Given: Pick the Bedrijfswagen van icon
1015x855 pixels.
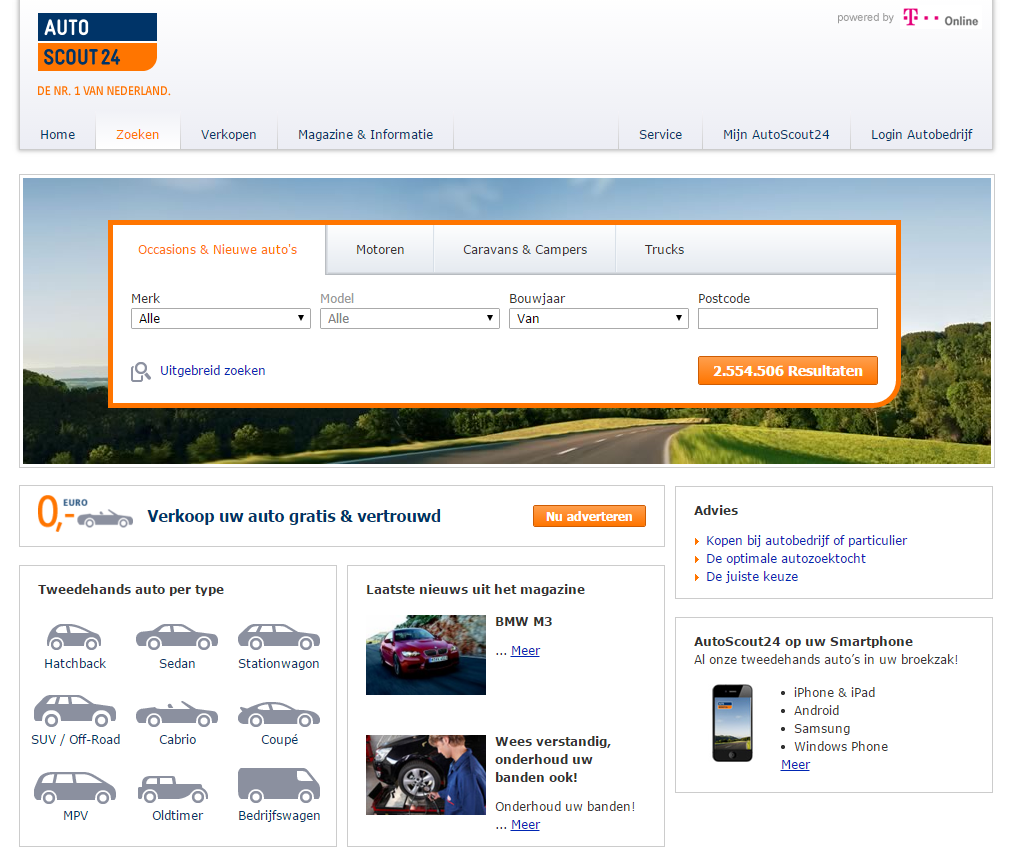Looking at the screenshot, I should (x=279, y=786).
